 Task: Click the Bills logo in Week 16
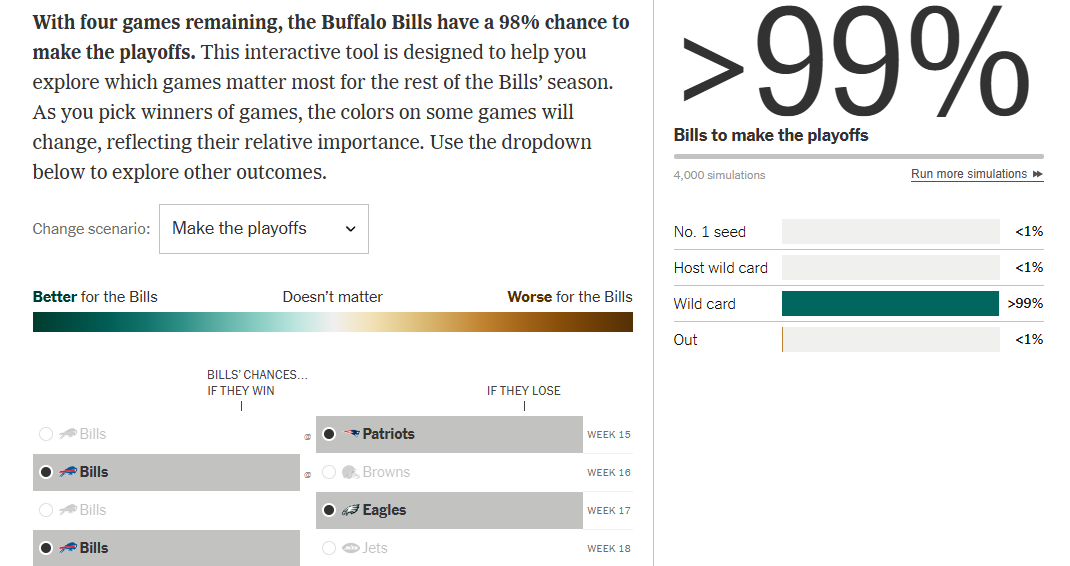[69, 472]
